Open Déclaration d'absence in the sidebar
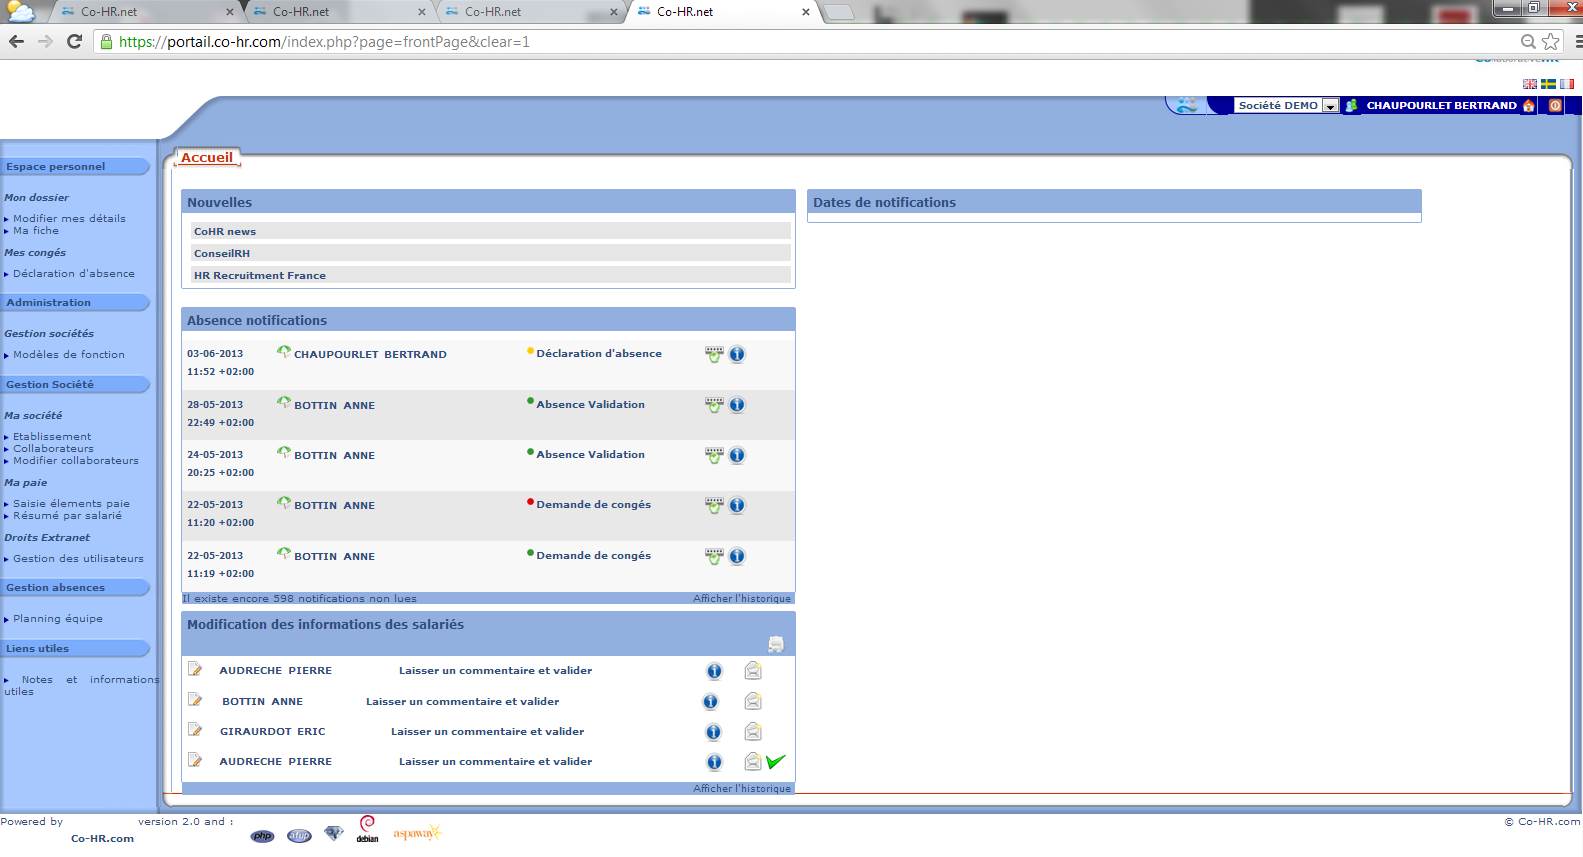Viewport: 1583px width, 857px height. [73, 273]
